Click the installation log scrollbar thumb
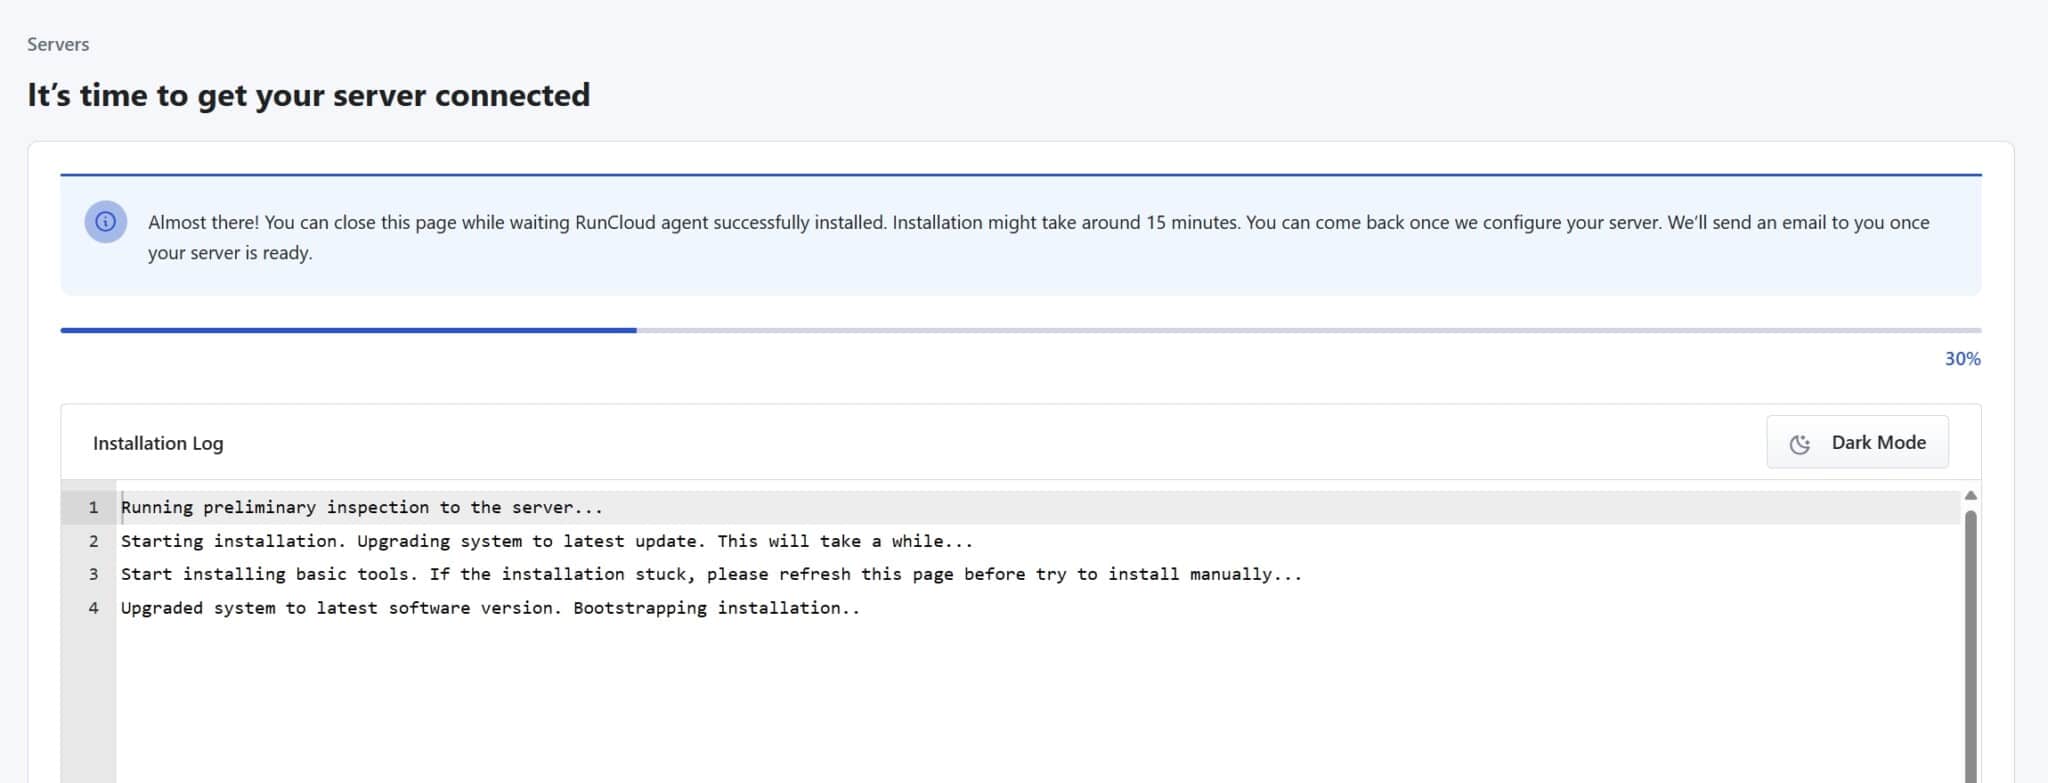Viewport: 2048px width, 783px height. 1970,640
